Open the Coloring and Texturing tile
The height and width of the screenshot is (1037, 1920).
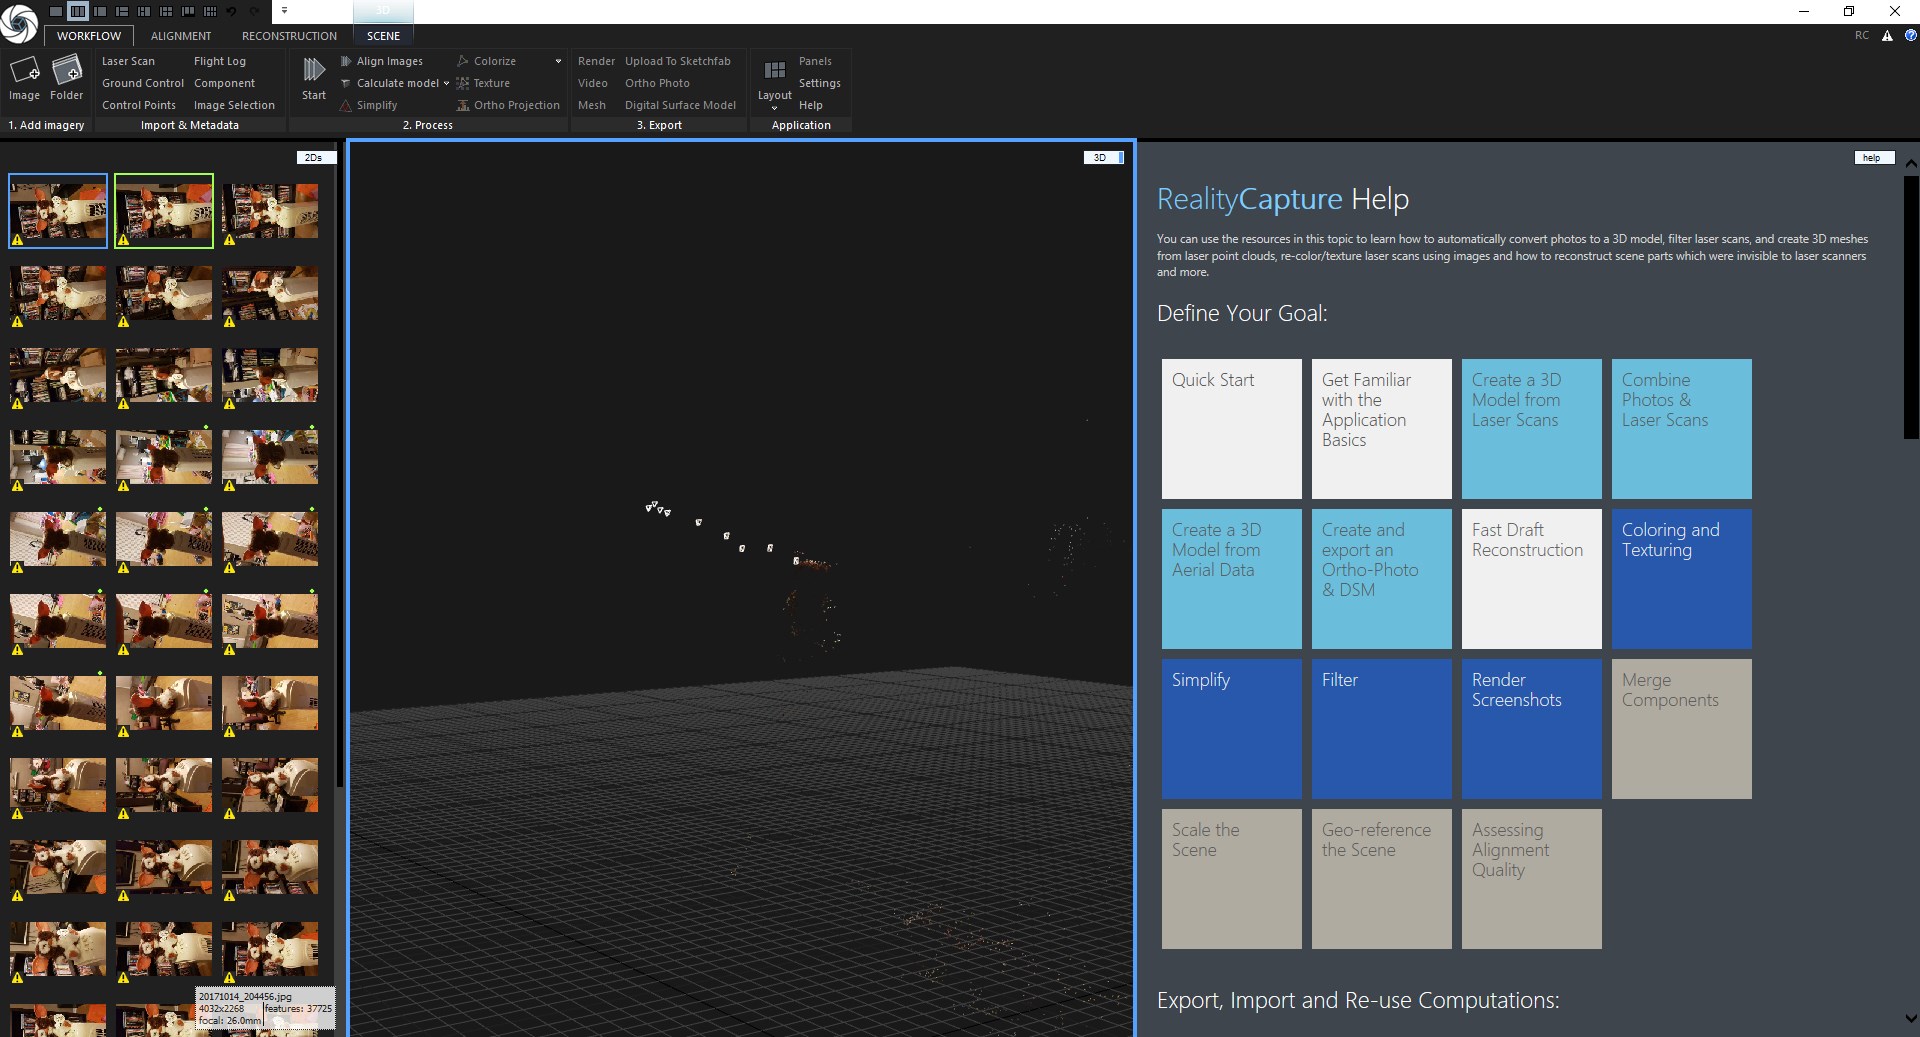tap(1682, 579)
